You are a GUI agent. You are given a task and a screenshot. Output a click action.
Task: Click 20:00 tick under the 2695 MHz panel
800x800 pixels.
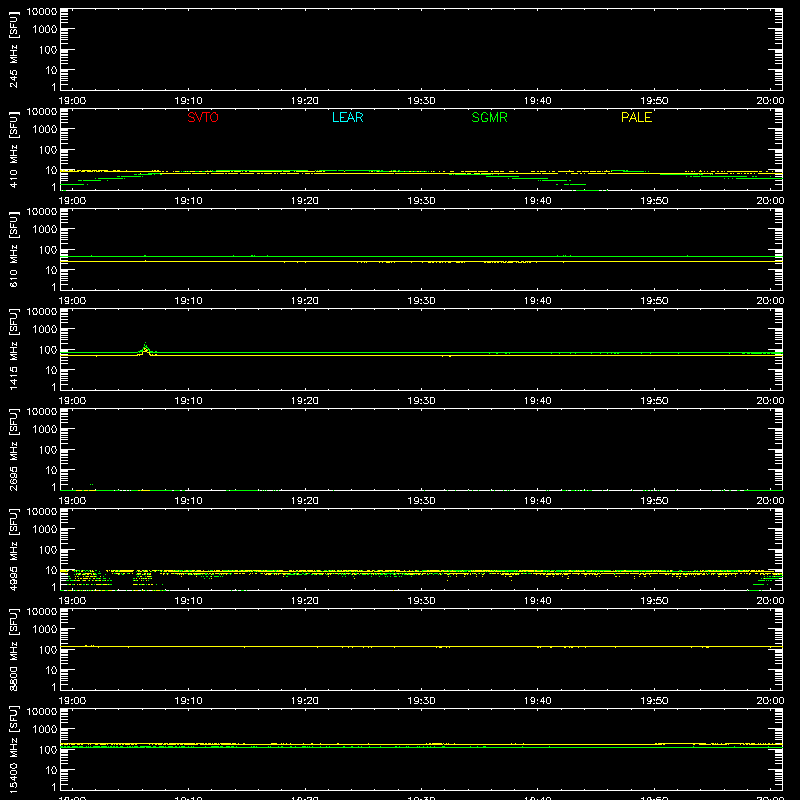770,501
